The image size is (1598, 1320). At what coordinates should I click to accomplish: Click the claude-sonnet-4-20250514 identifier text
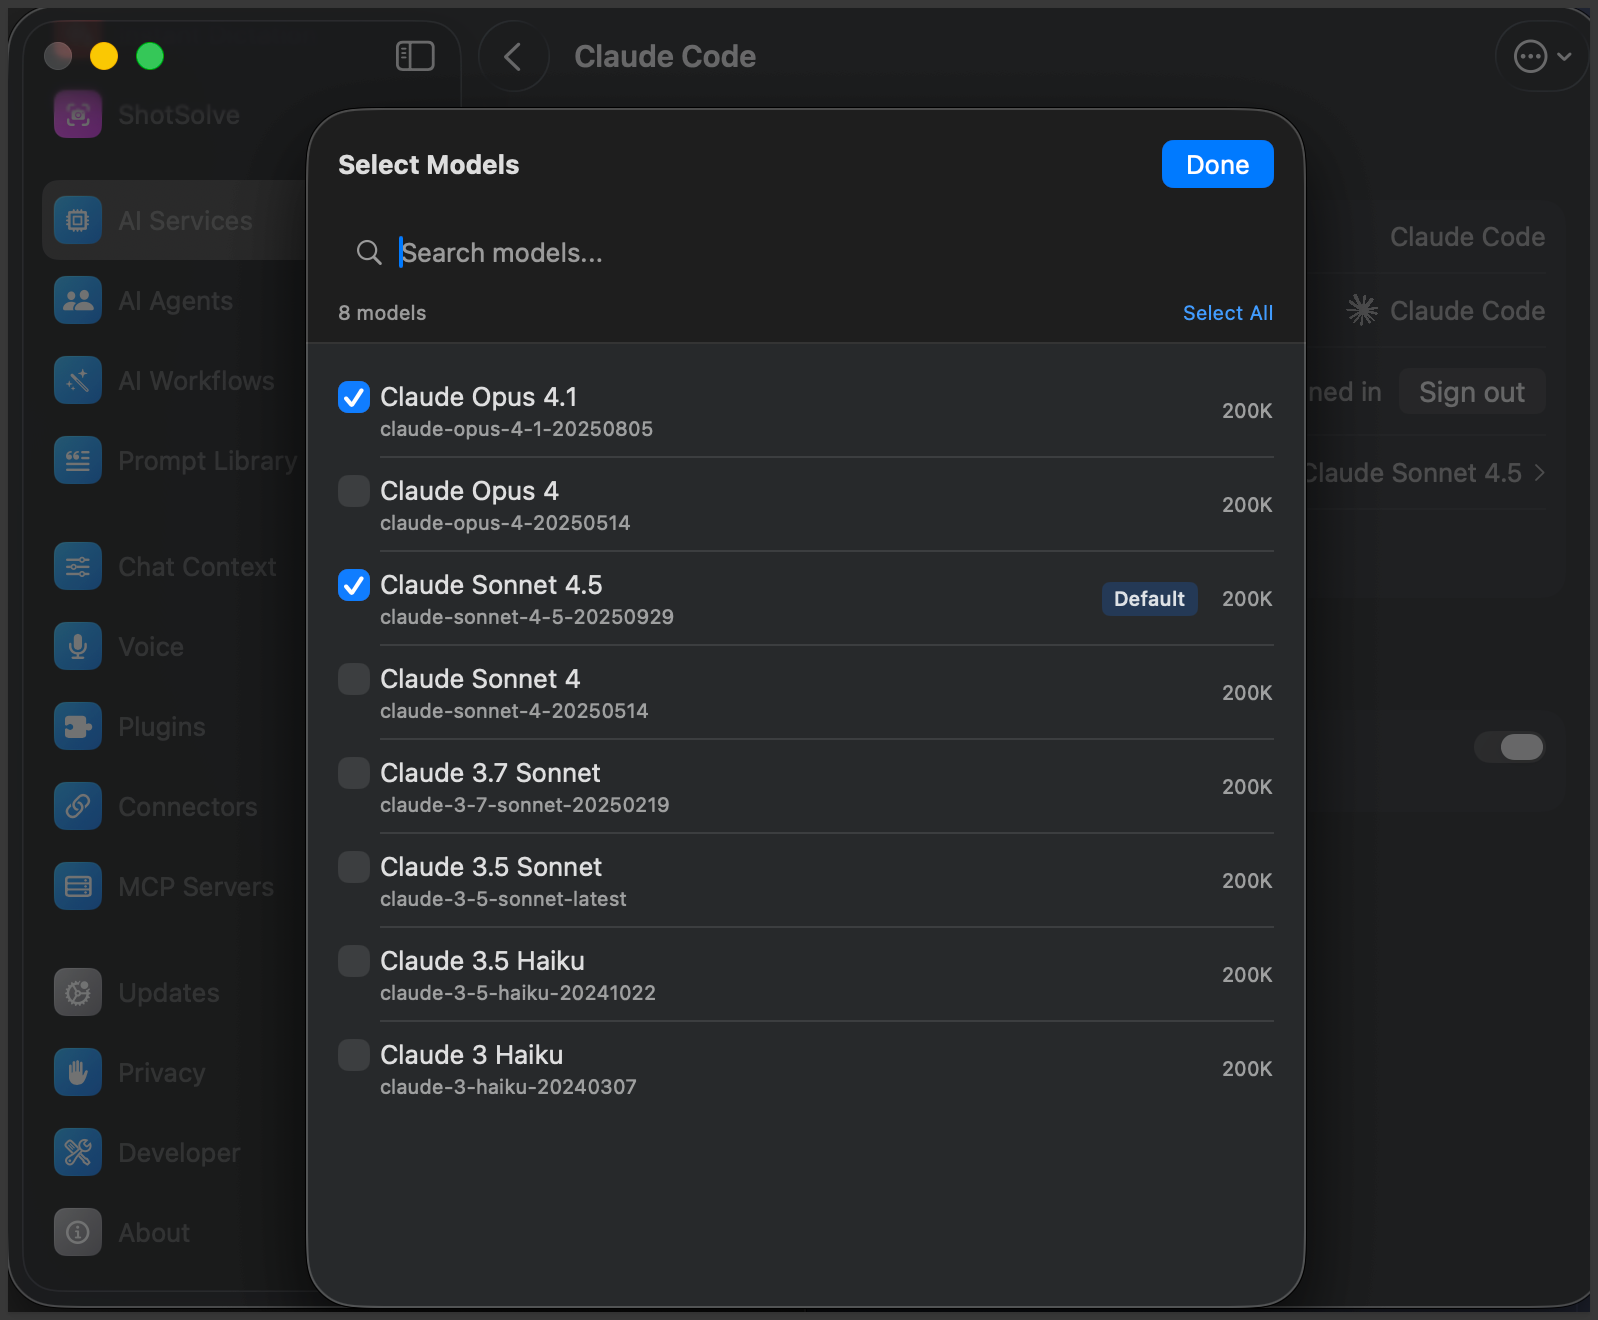pyautogui.click(x=514, y=711)
